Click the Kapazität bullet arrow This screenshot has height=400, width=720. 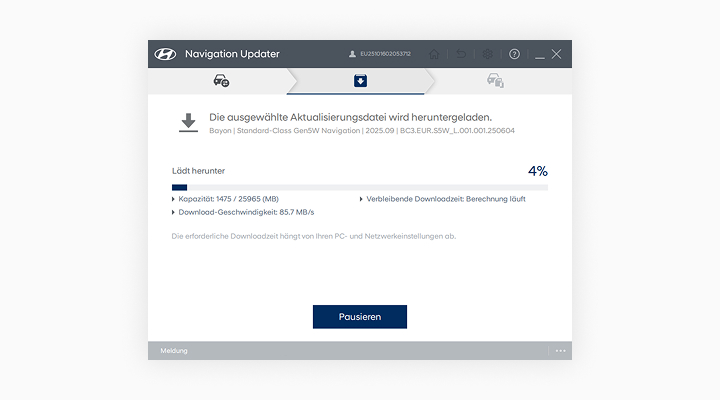pos(174,199)
